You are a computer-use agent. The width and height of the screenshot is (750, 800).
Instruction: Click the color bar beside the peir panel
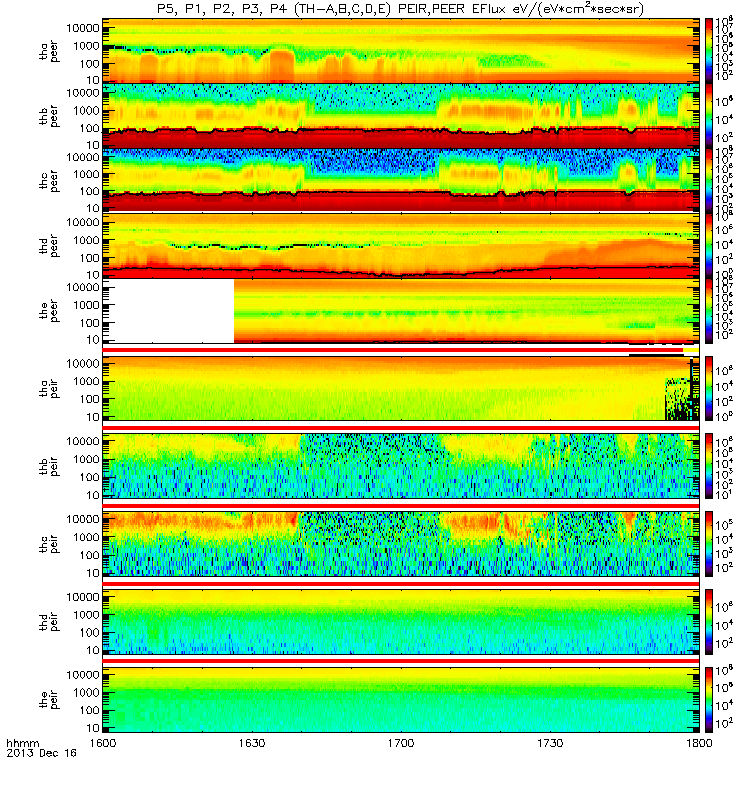[x=709, y=699]
